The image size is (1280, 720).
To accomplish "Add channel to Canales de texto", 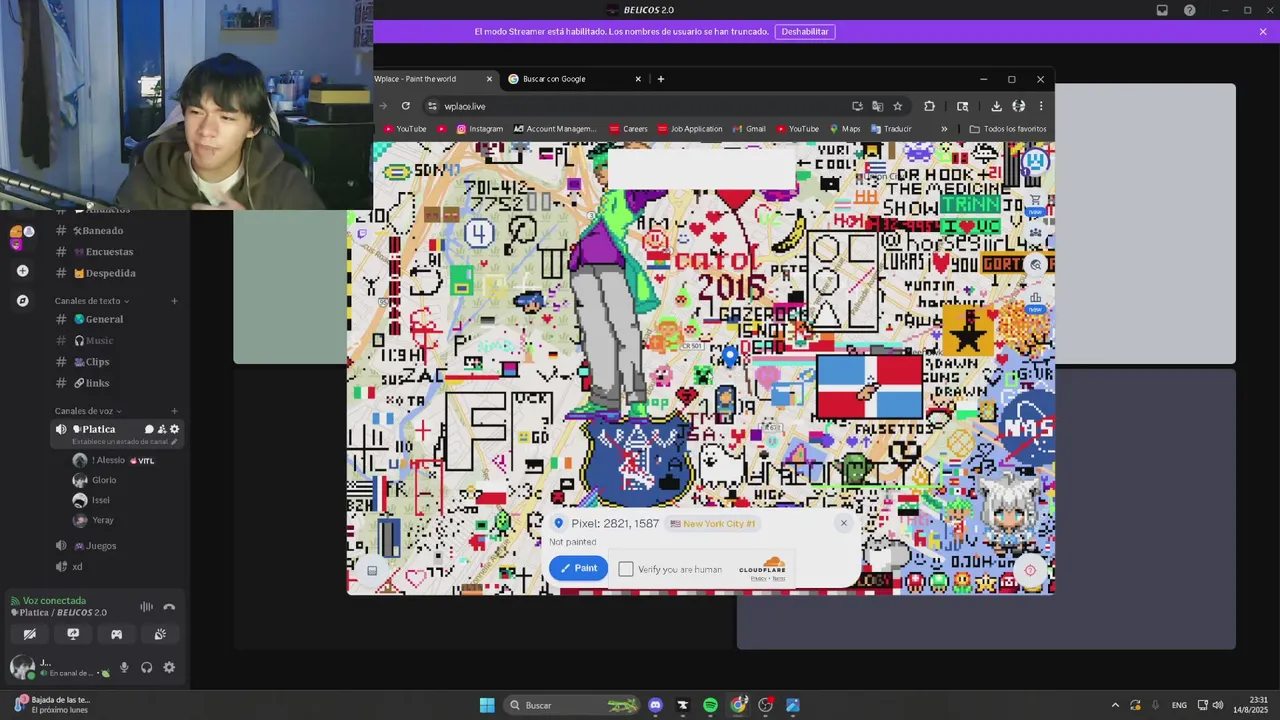I will (x=174, y=301).
